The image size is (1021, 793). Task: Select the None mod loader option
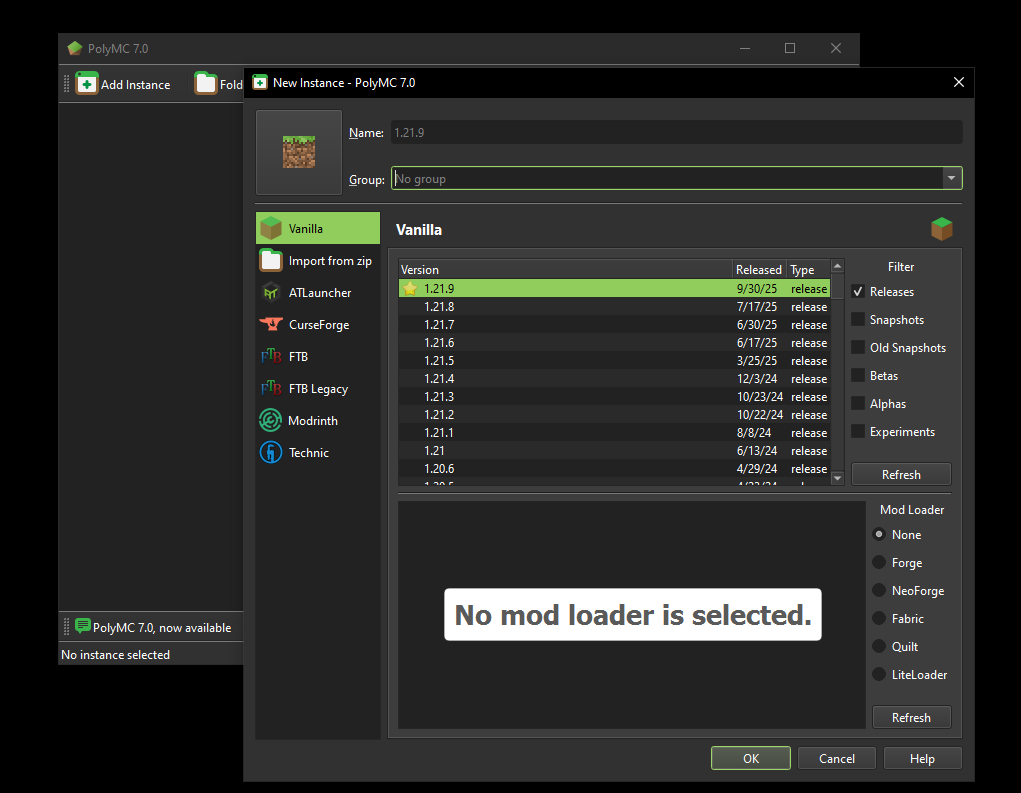point(879,535)
